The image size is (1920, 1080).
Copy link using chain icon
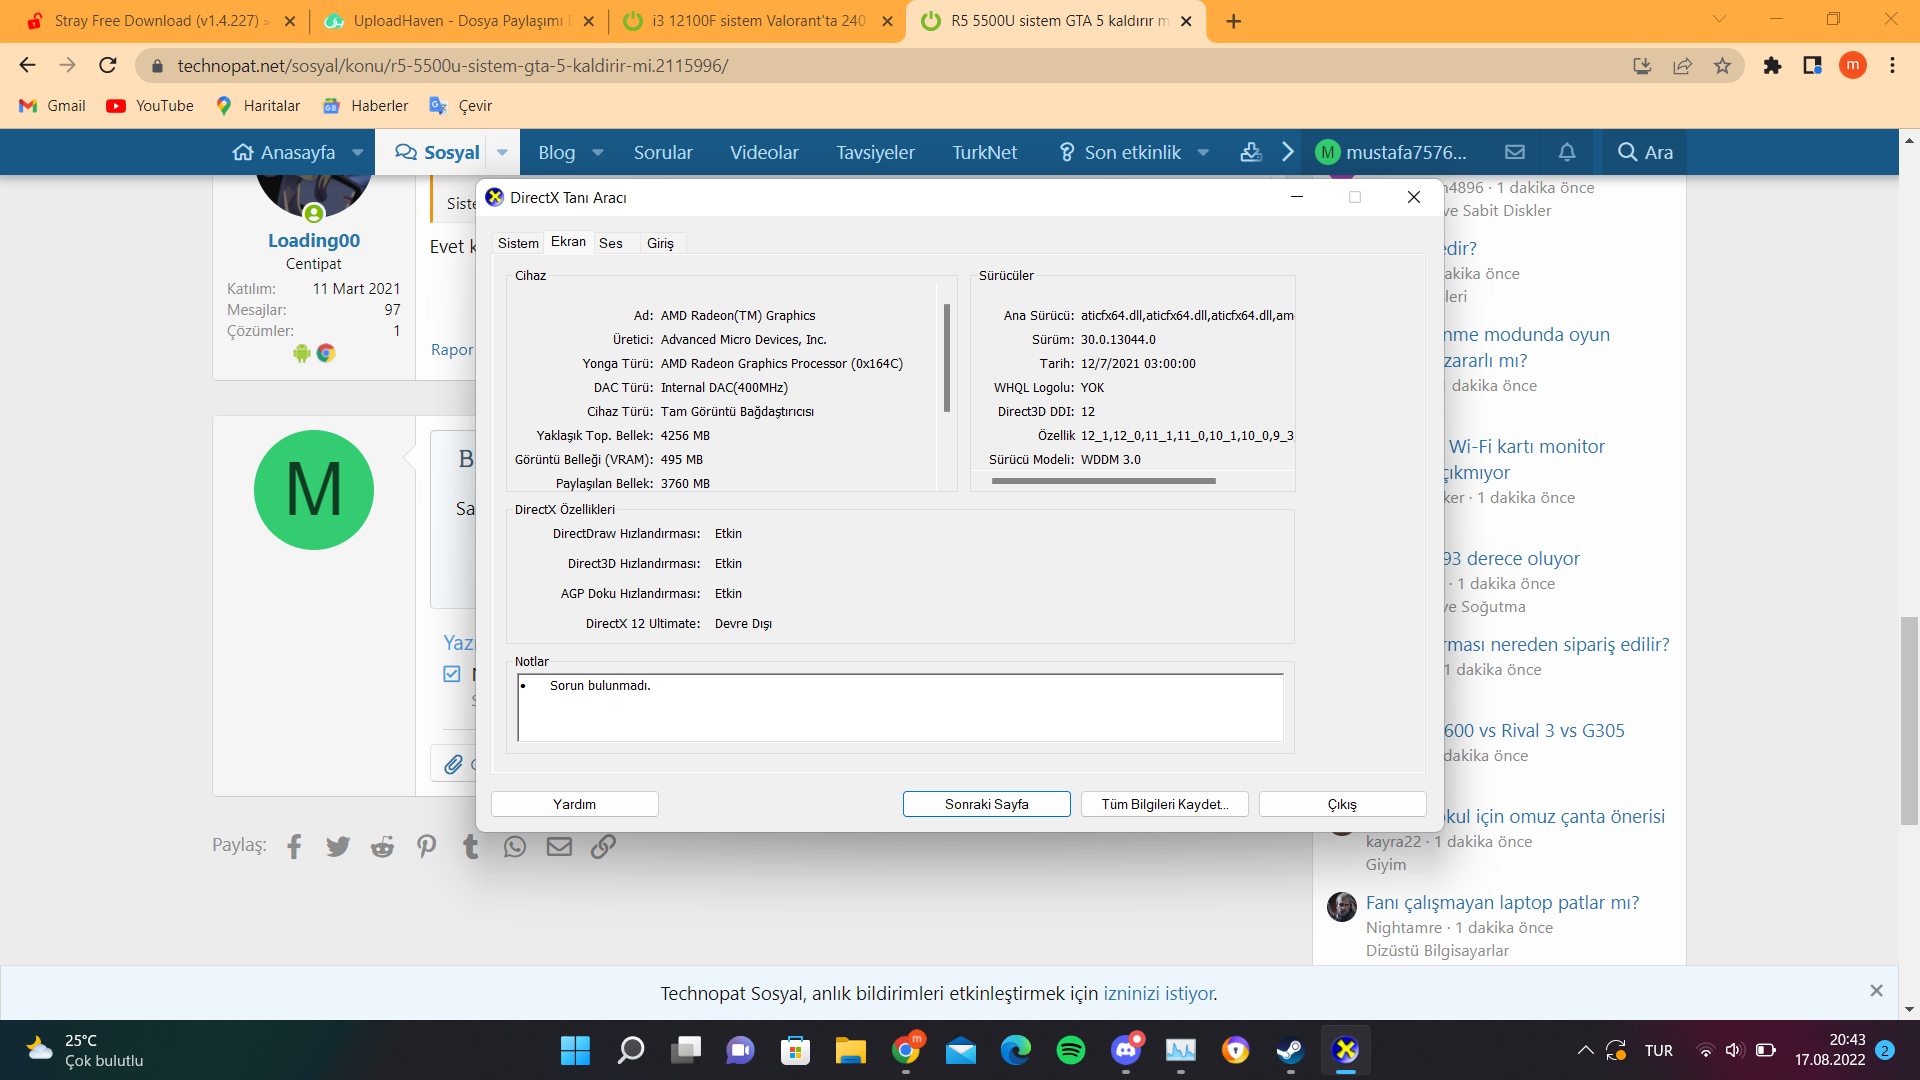pos(603,847)
